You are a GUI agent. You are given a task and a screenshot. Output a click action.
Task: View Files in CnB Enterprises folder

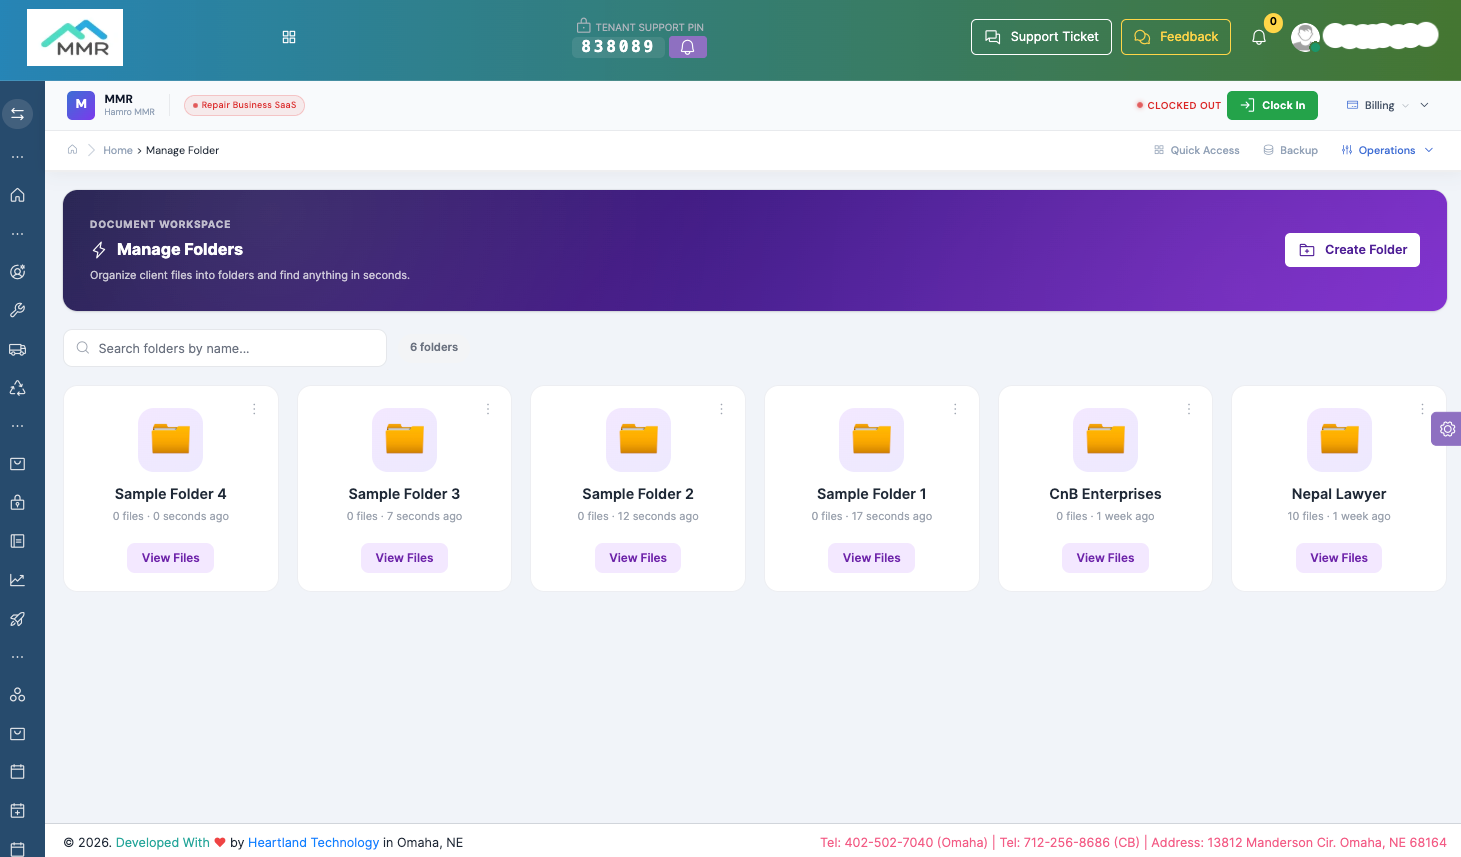tap(1105, 558)
